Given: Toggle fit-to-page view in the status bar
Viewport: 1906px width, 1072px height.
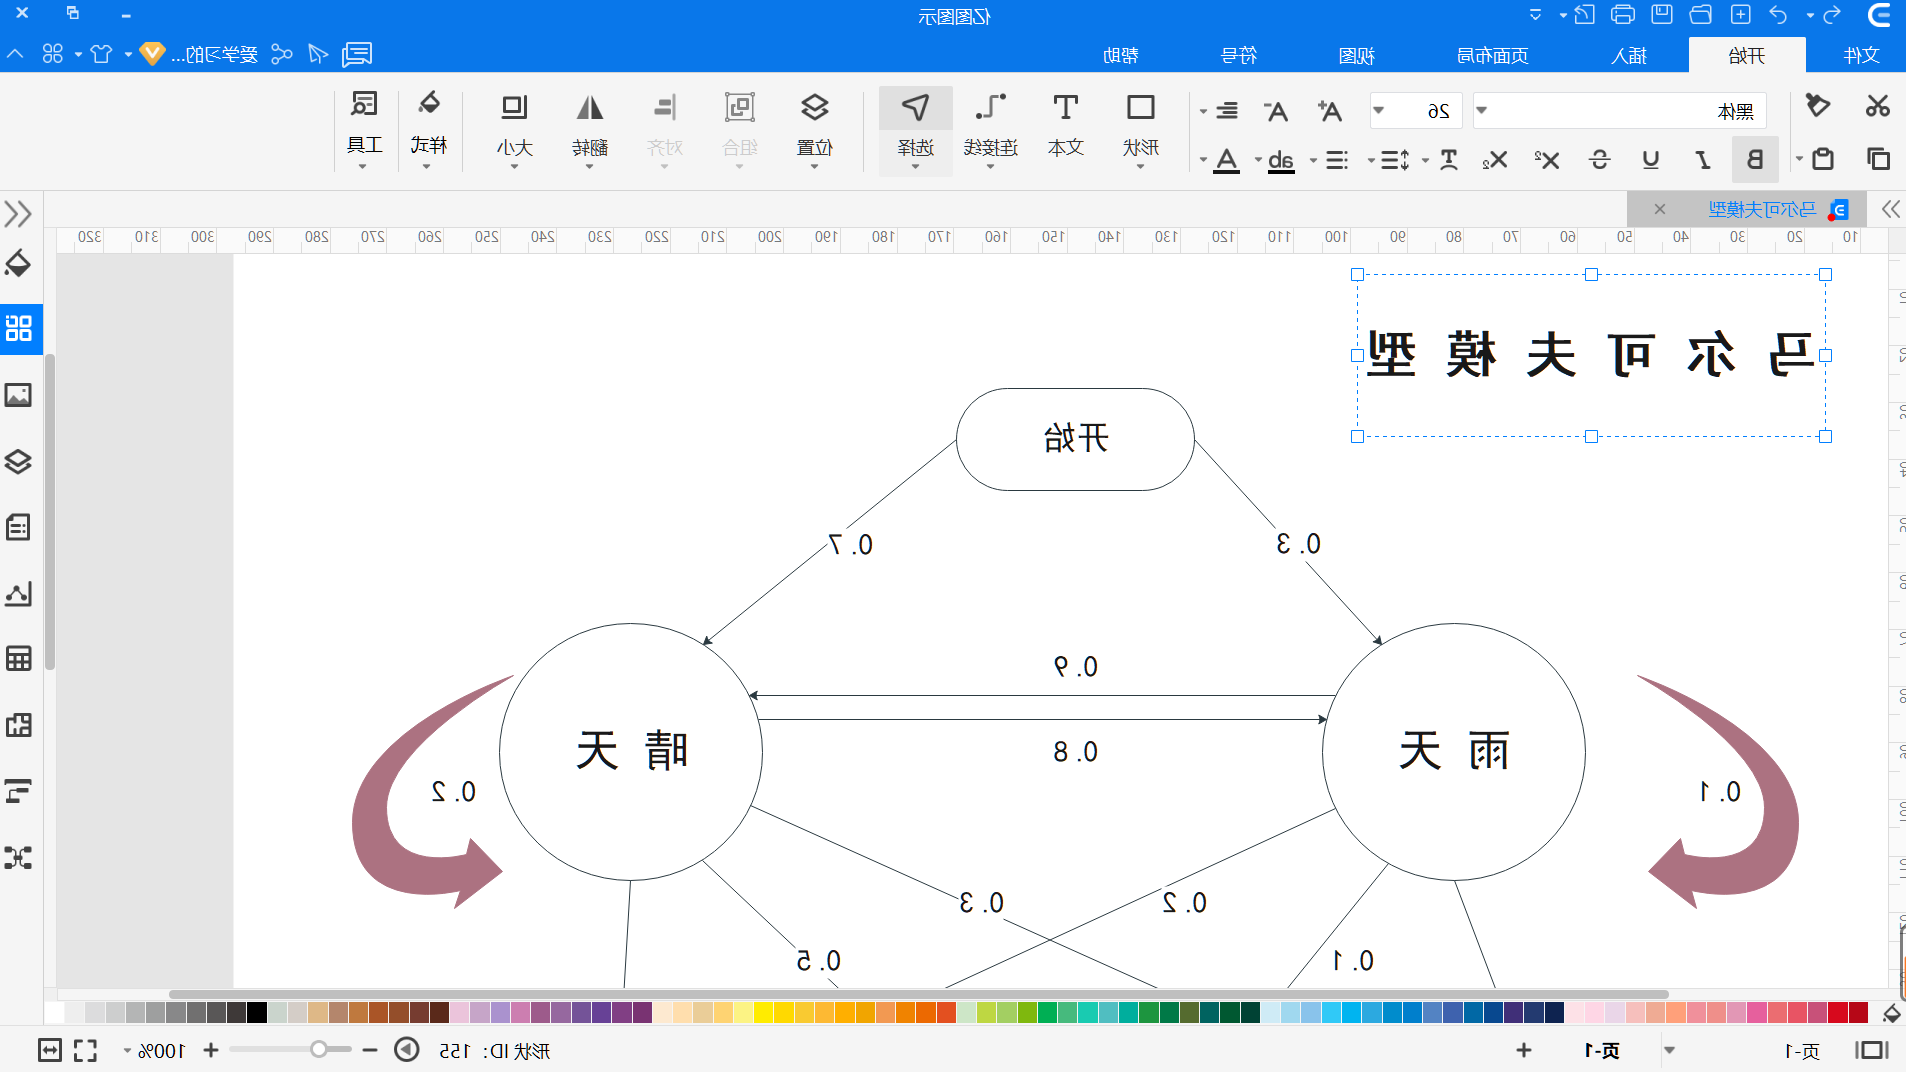Looking at the screenshot, I should (x=50, y=1050).
